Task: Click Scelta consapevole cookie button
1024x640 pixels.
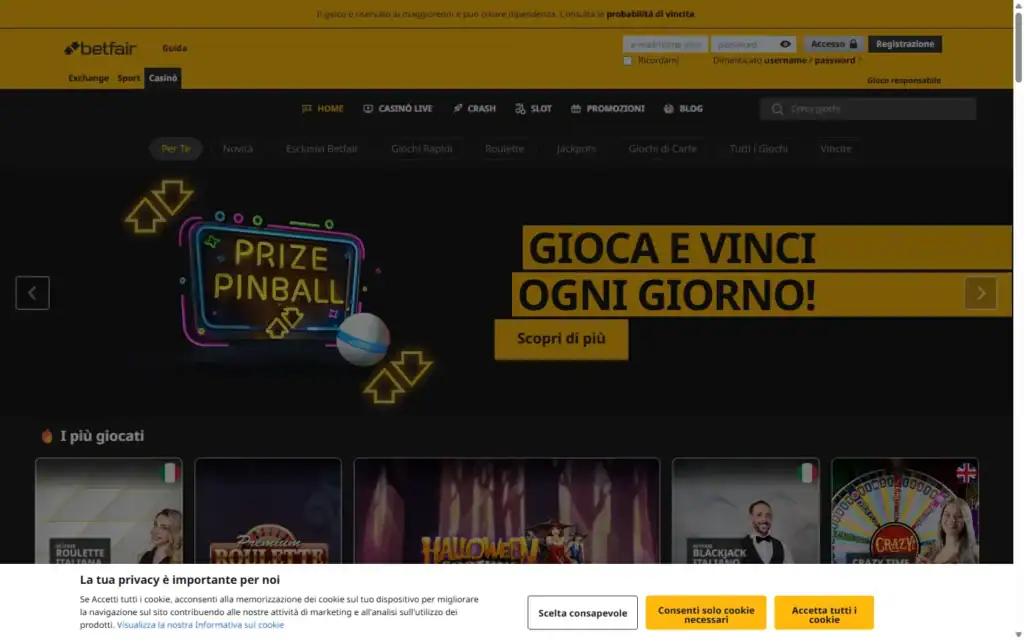Action: [x=582, y=613]
